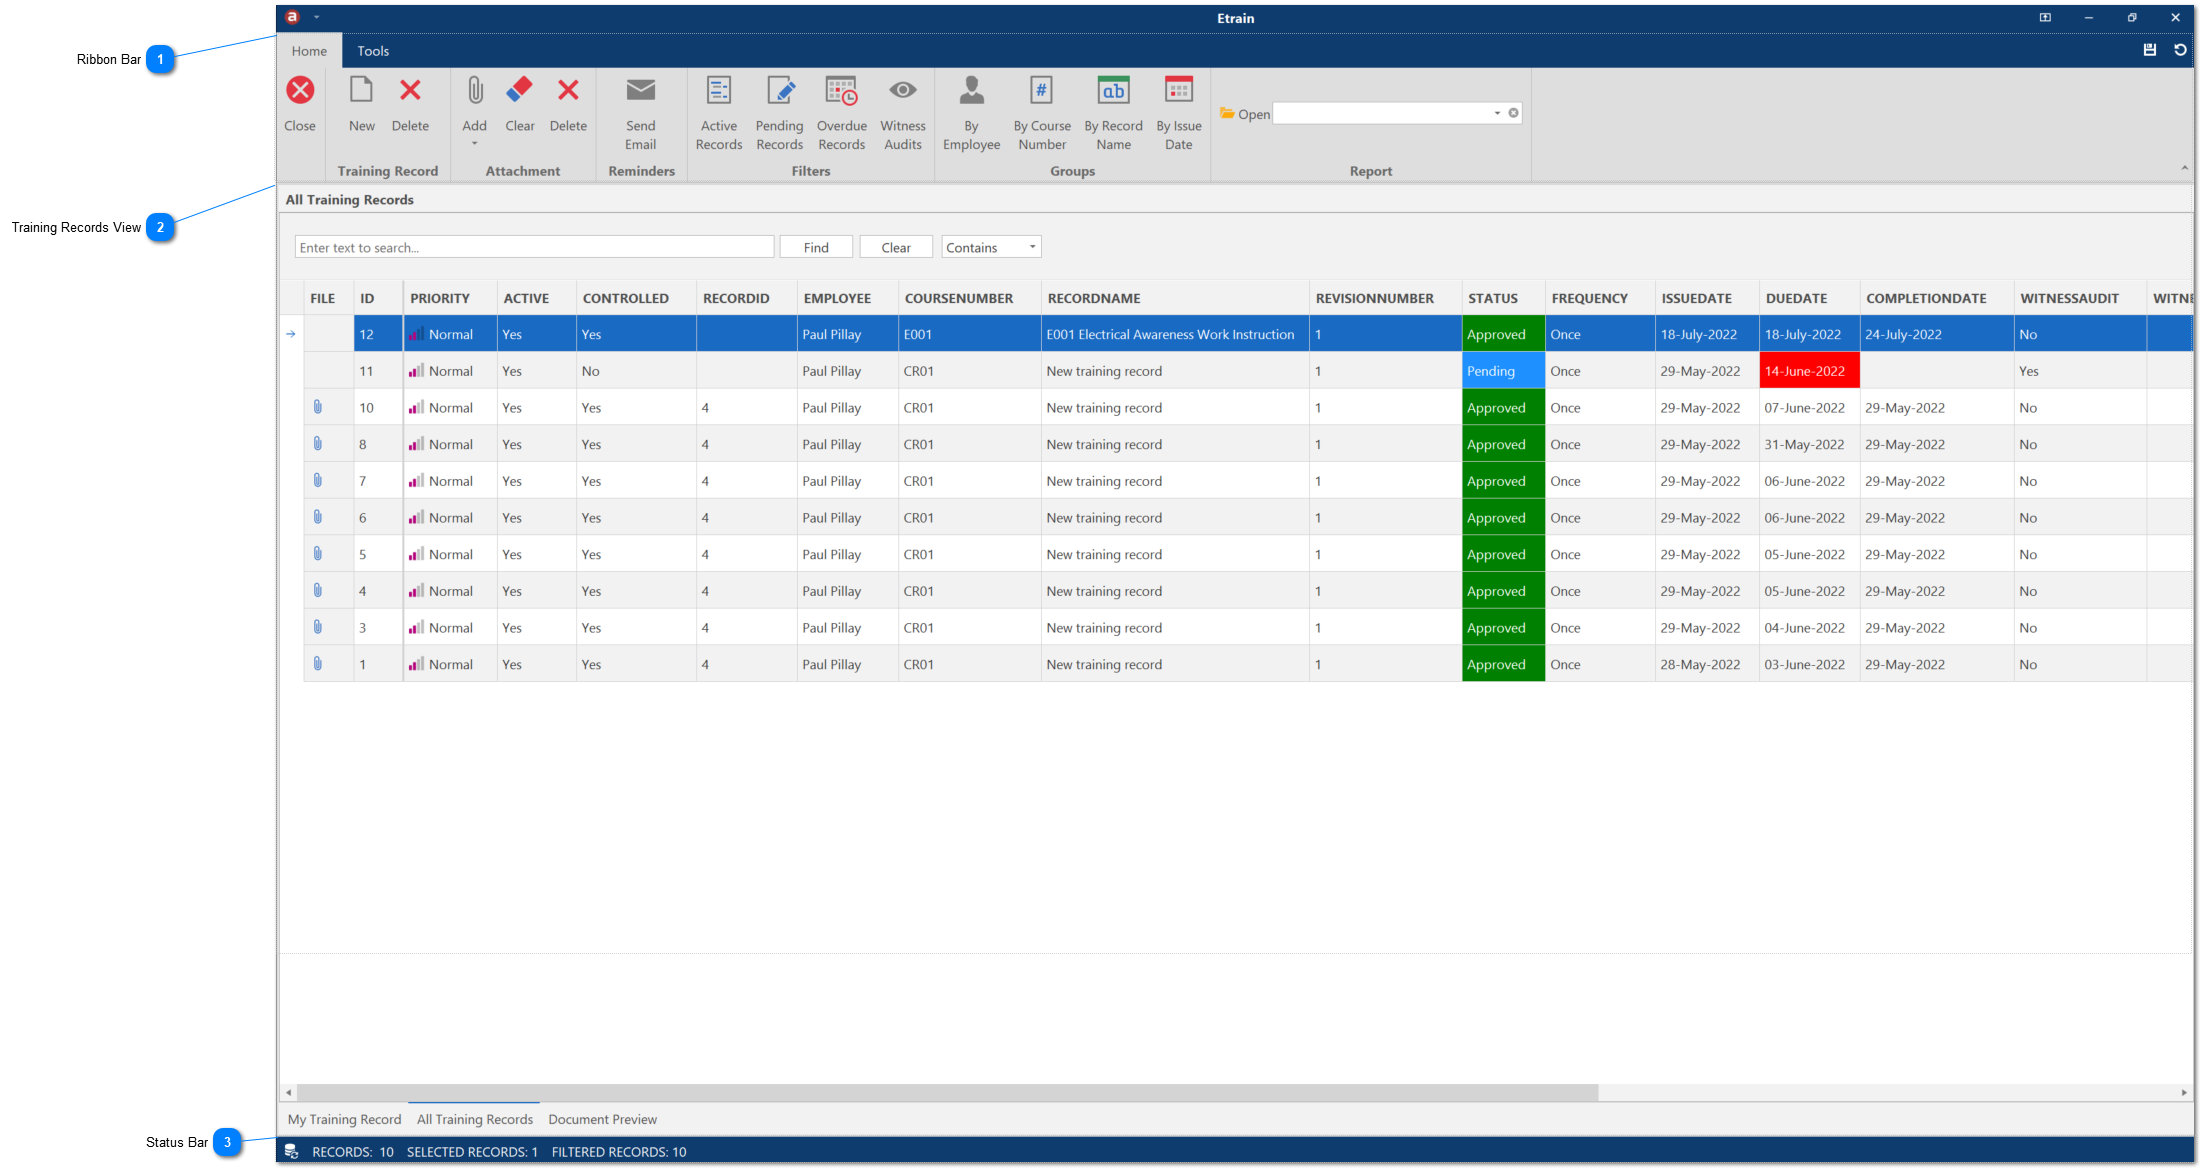
Task: Sort by the DUEDATE column header
Action: (x=1808, y=298)
